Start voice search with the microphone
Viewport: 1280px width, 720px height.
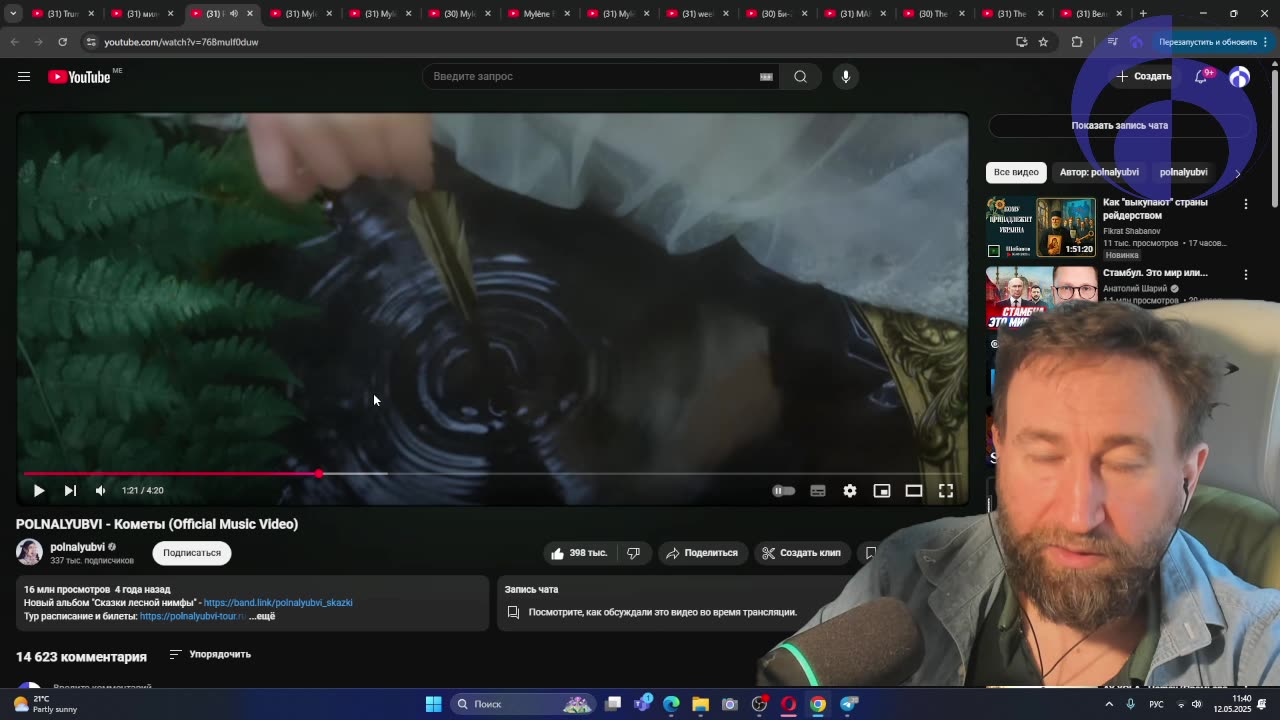click(845, 76)
